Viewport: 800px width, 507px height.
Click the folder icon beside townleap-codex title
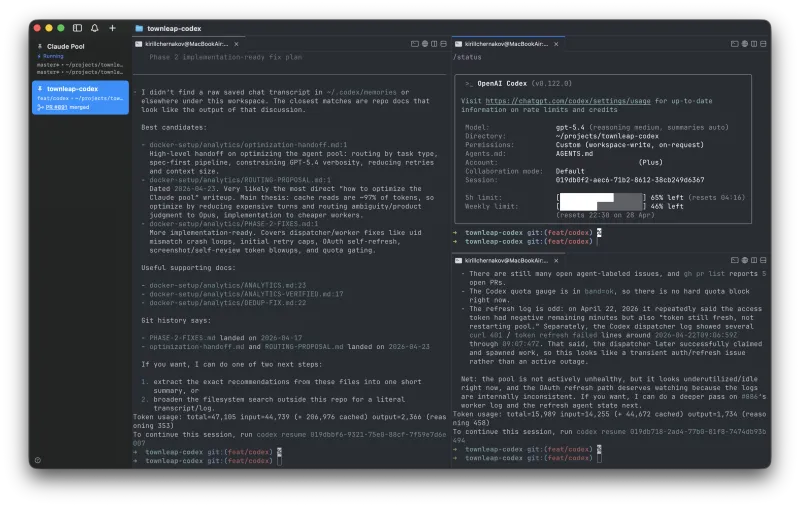tap(139, 29)
